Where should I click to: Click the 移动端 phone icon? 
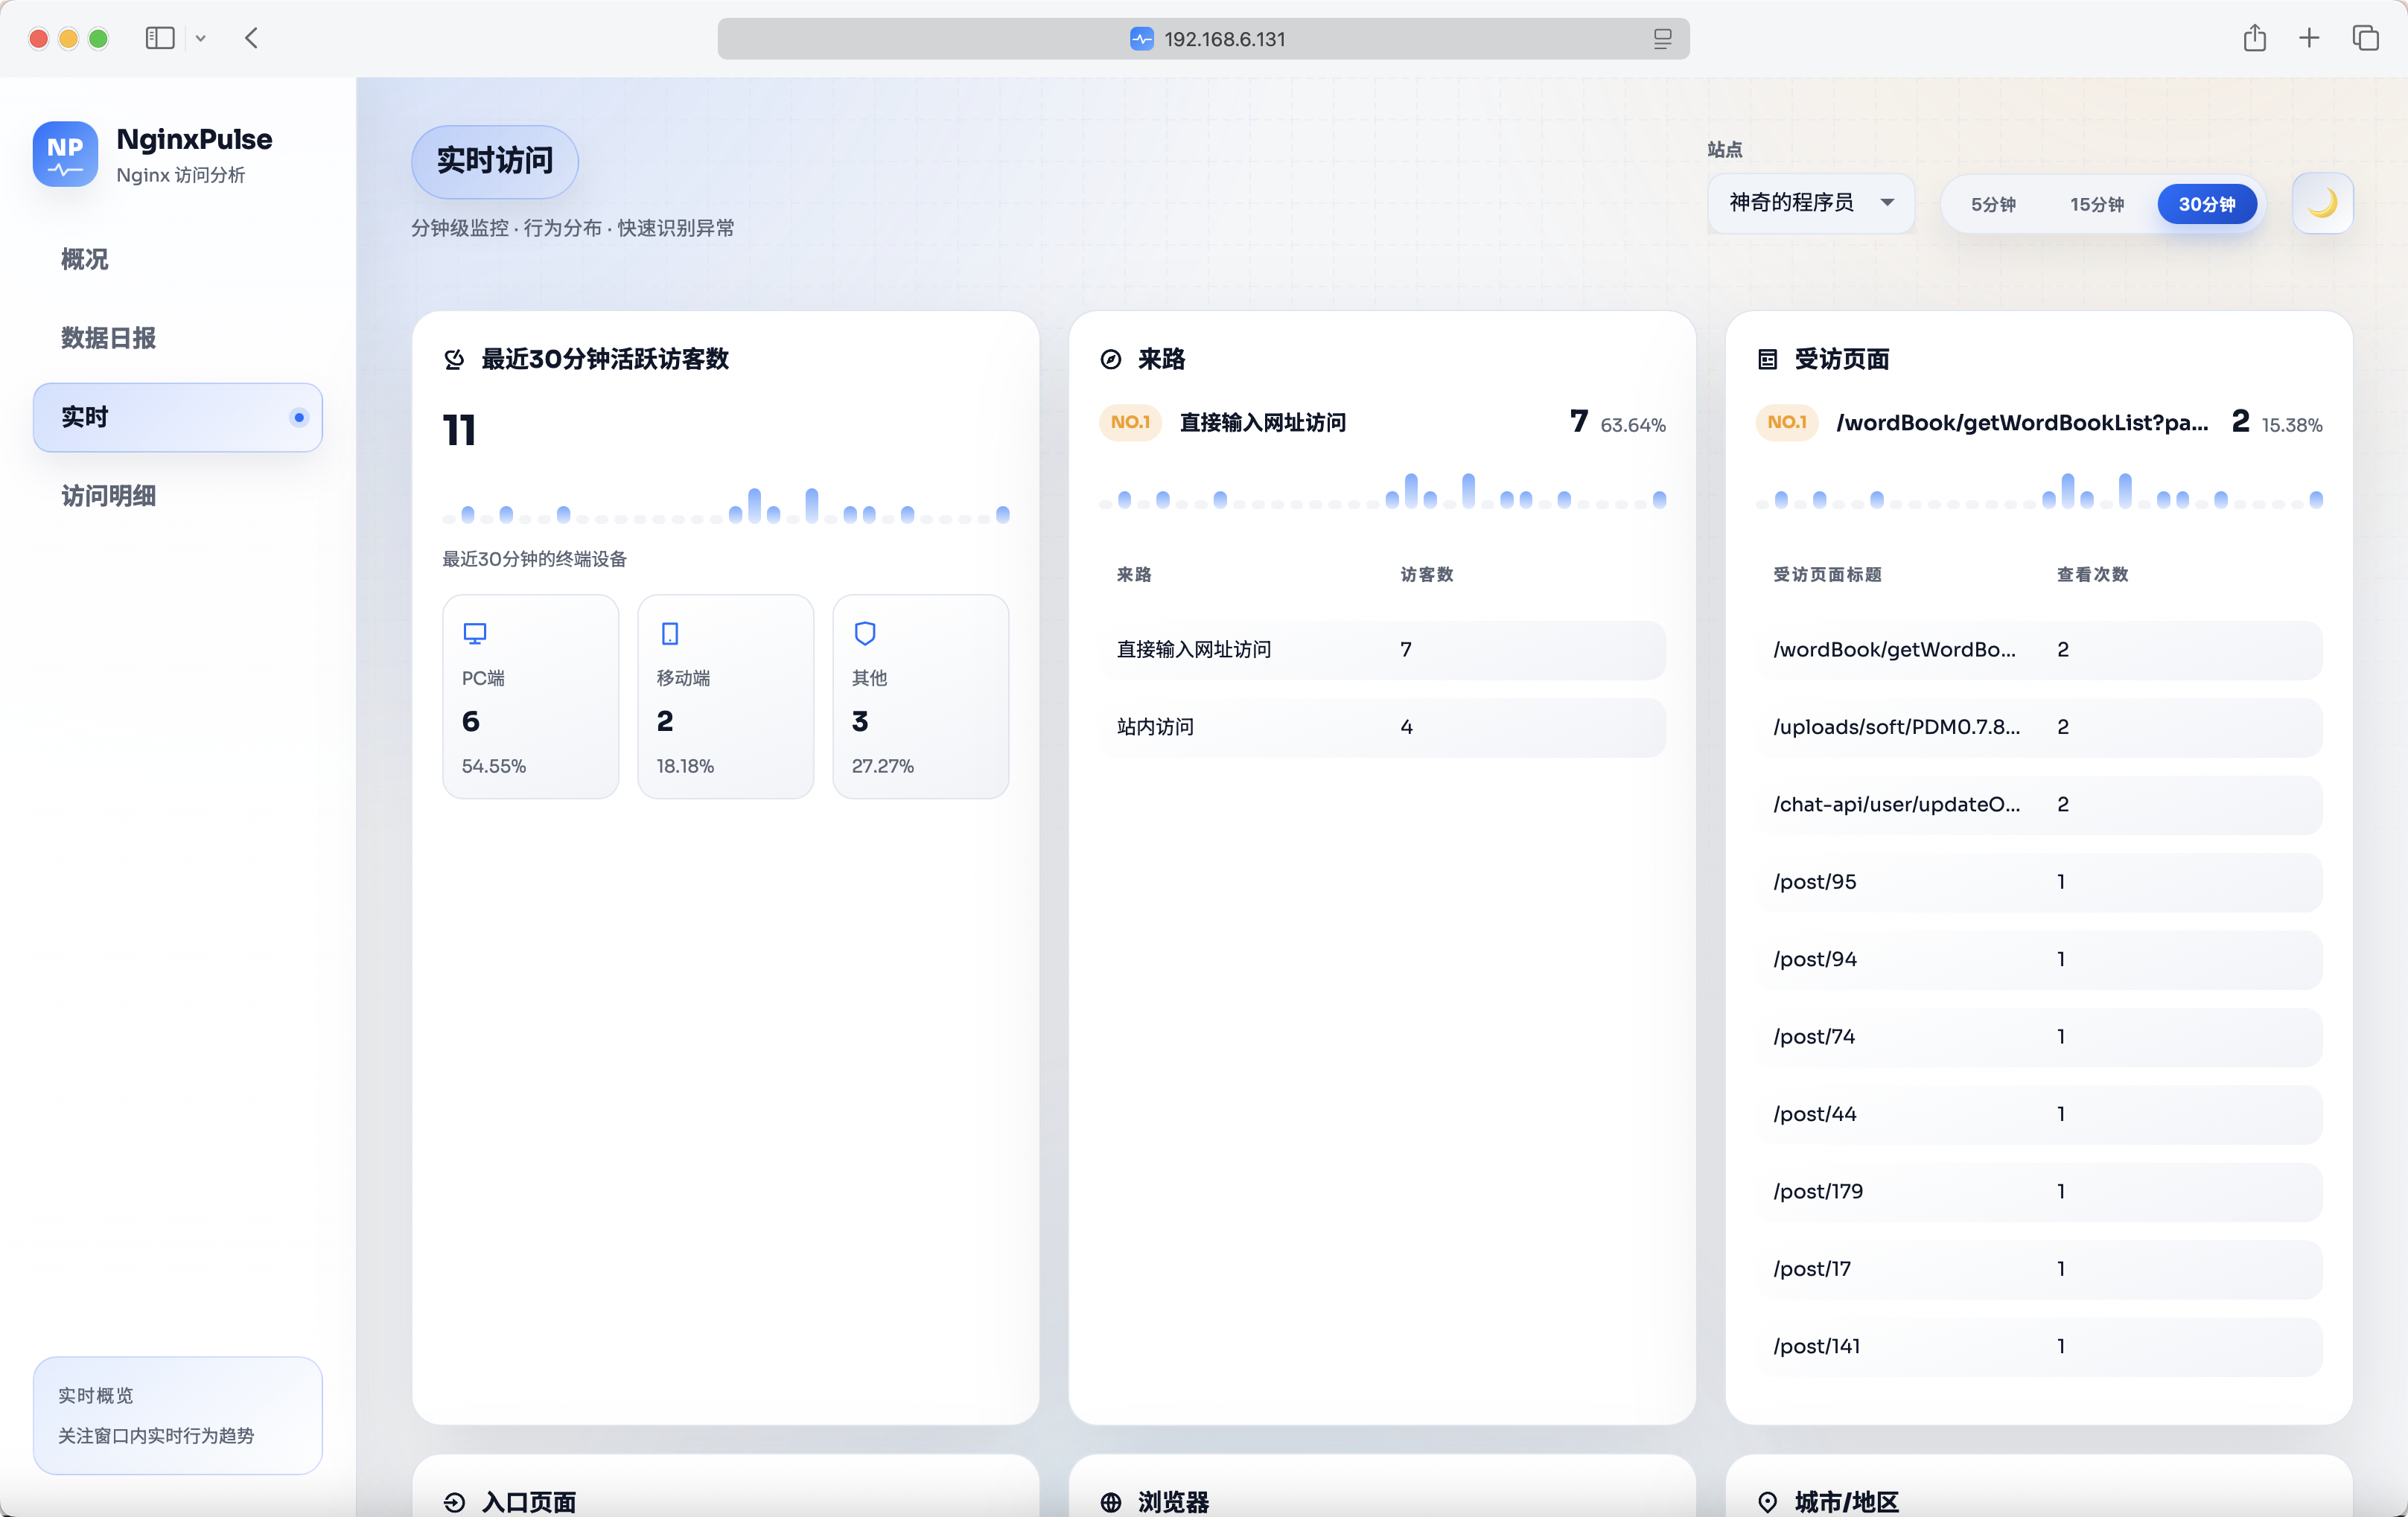tap(670, 633)
